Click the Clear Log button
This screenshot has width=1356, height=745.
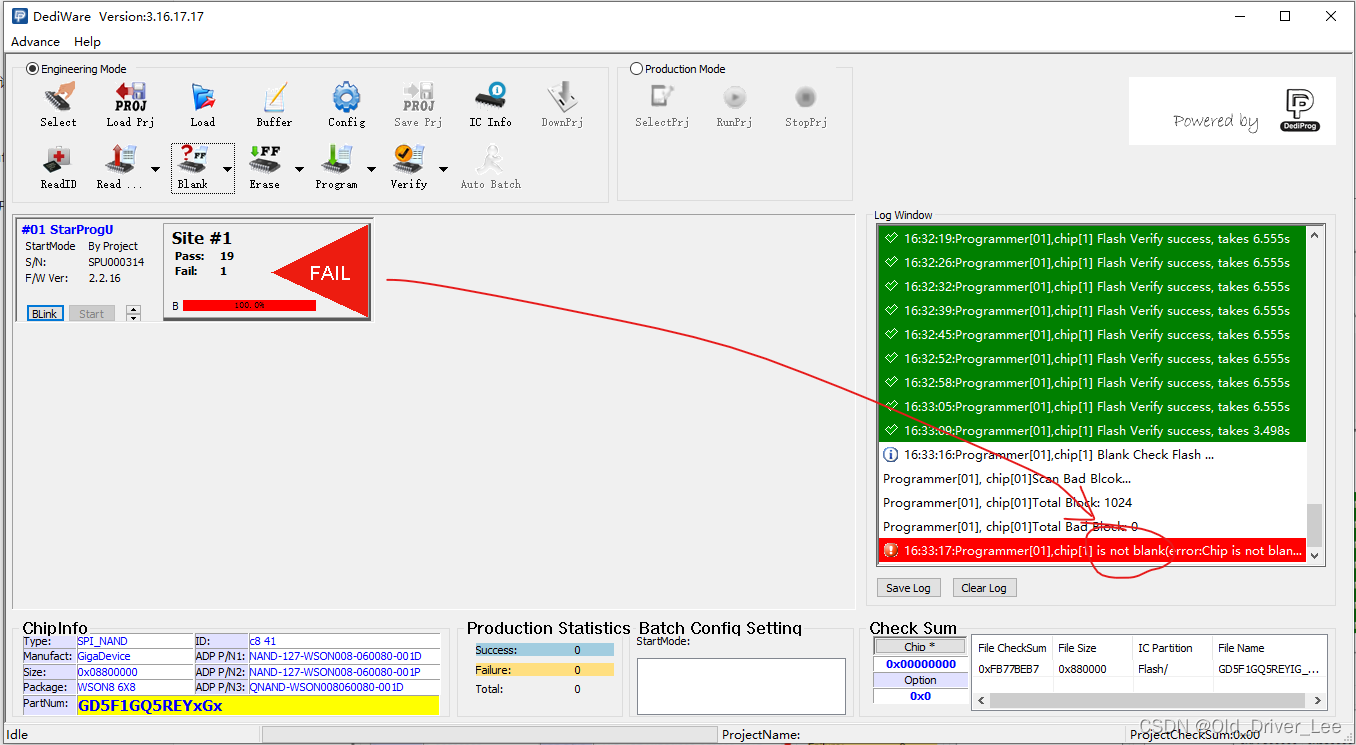tap(984, 588)
